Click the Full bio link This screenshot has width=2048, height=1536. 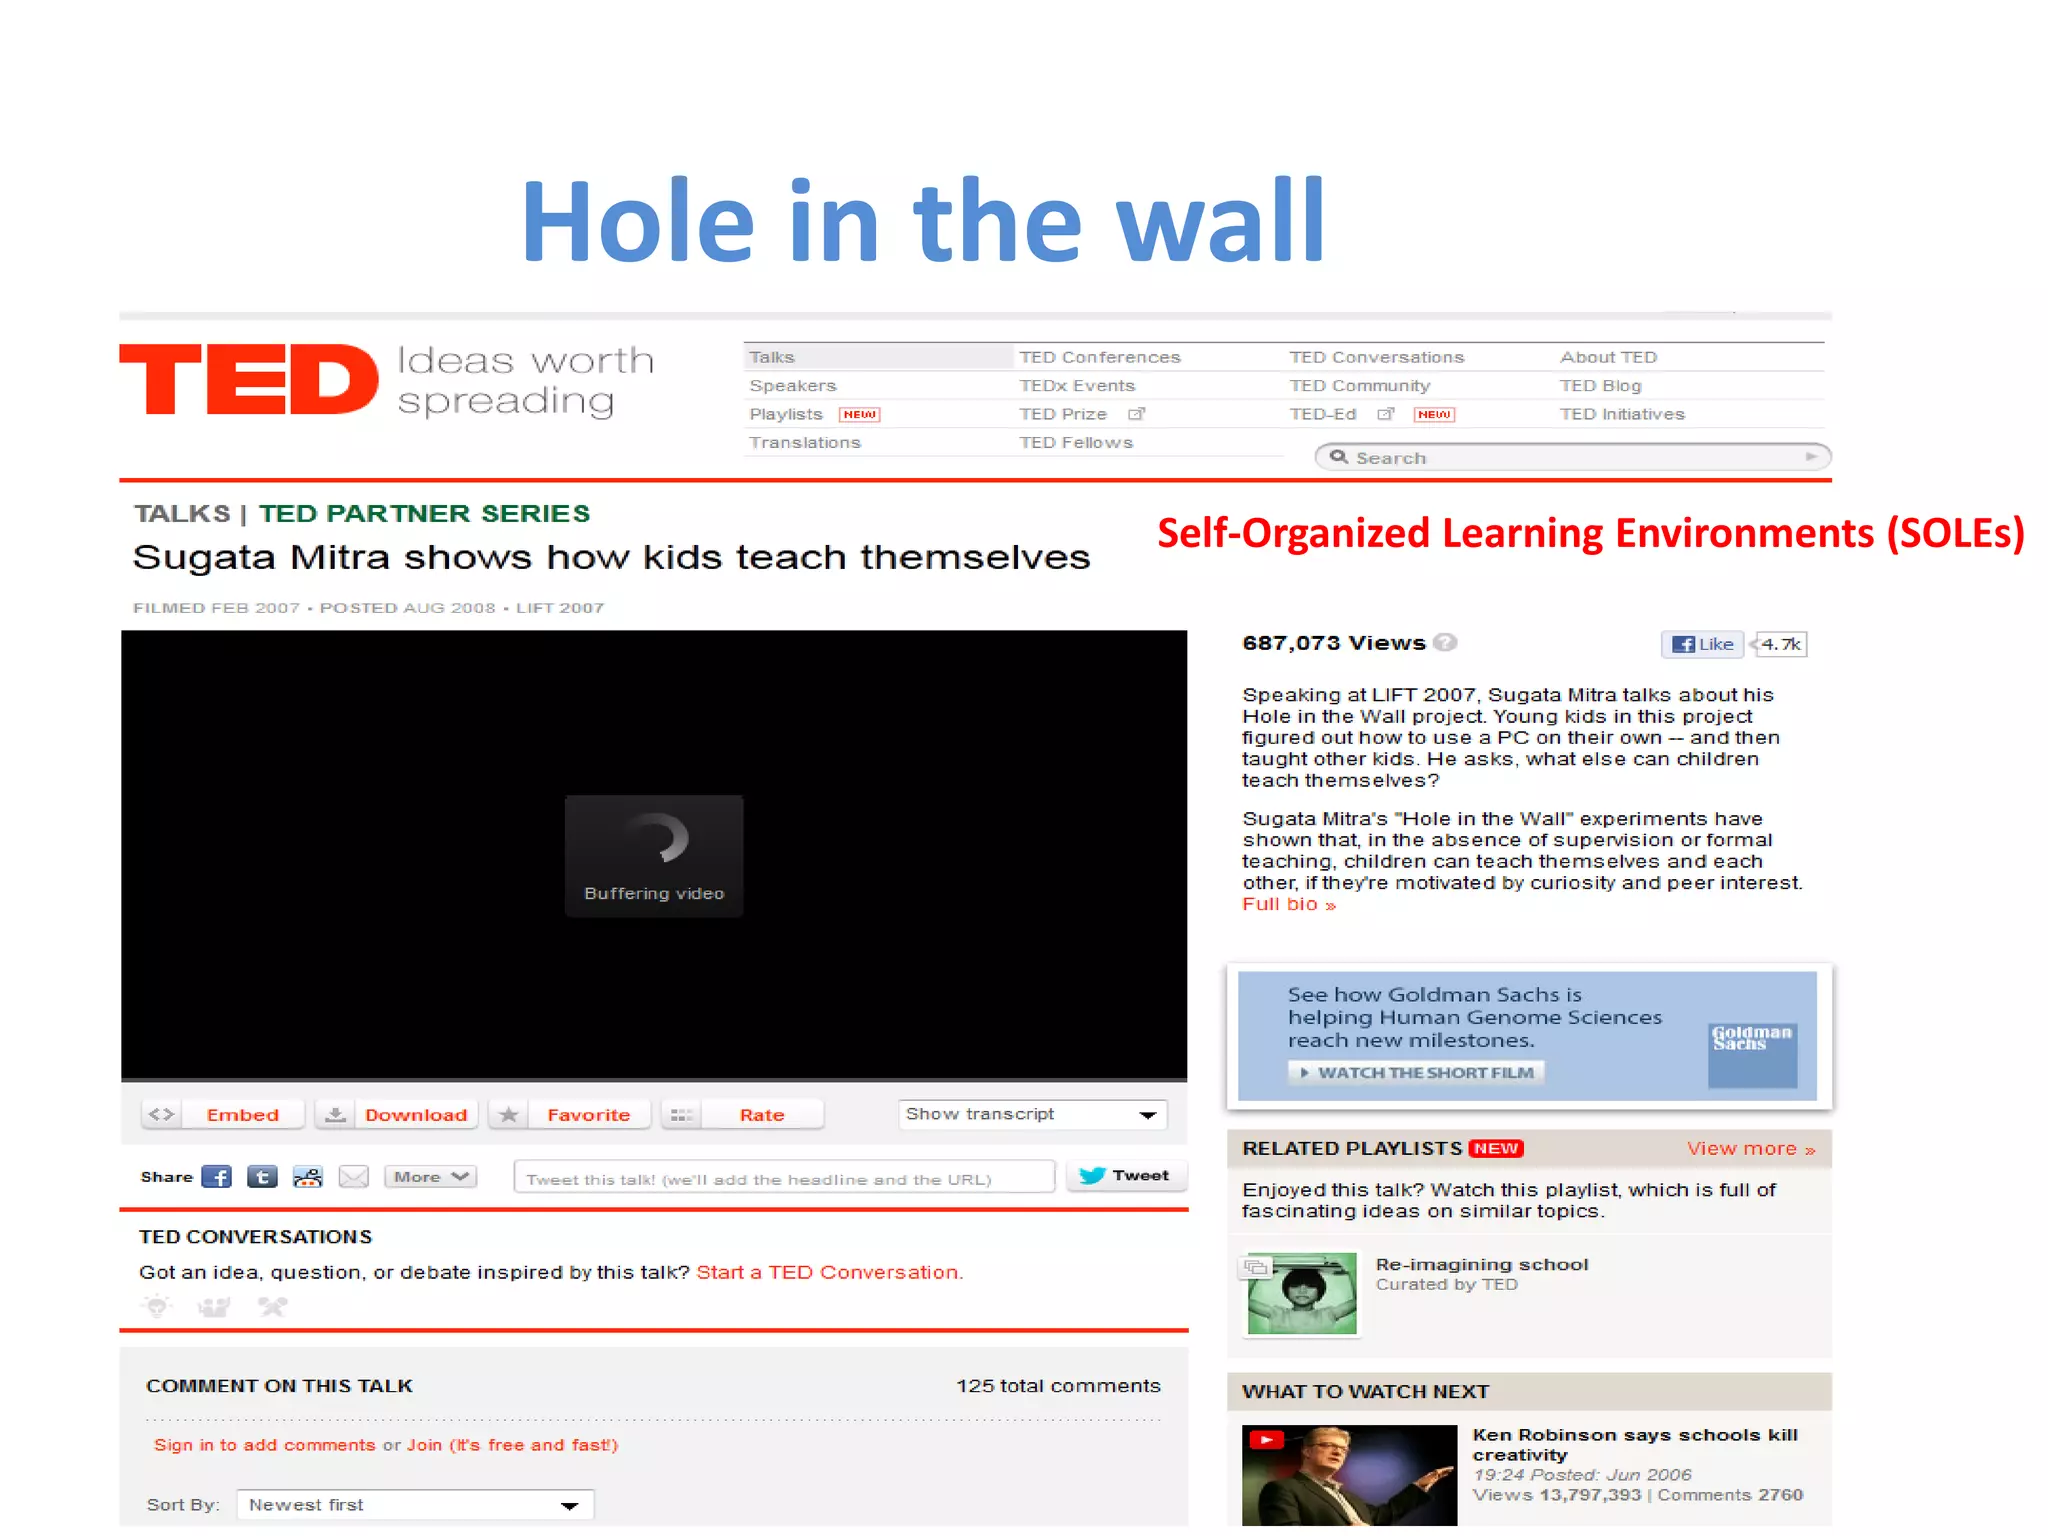1289,904
